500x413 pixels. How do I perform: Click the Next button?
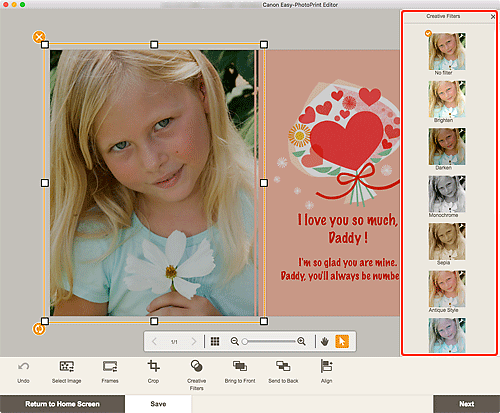pos(467,404)
